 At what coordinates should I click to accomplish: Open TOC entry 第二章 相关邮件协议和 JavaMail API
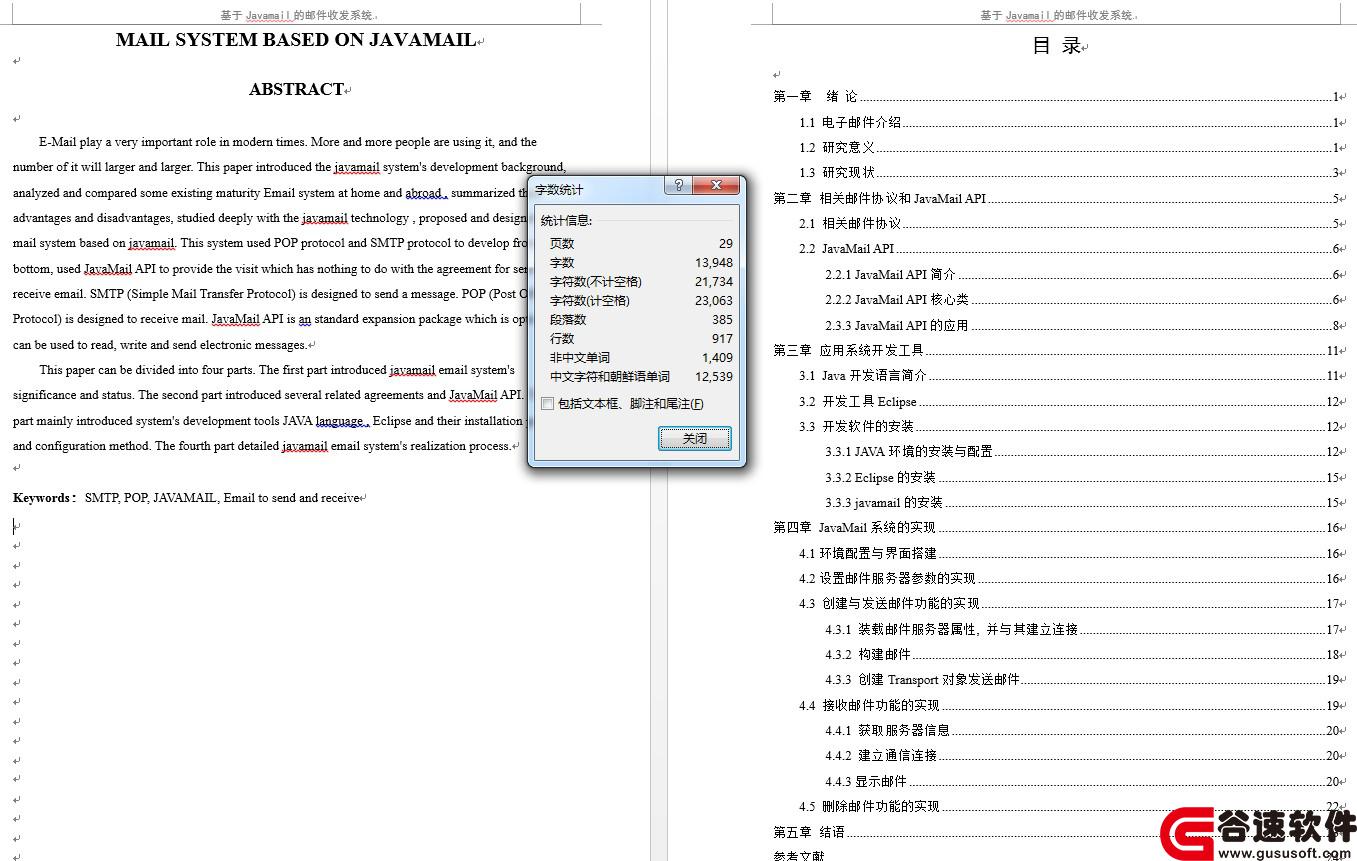point(1056,198)
